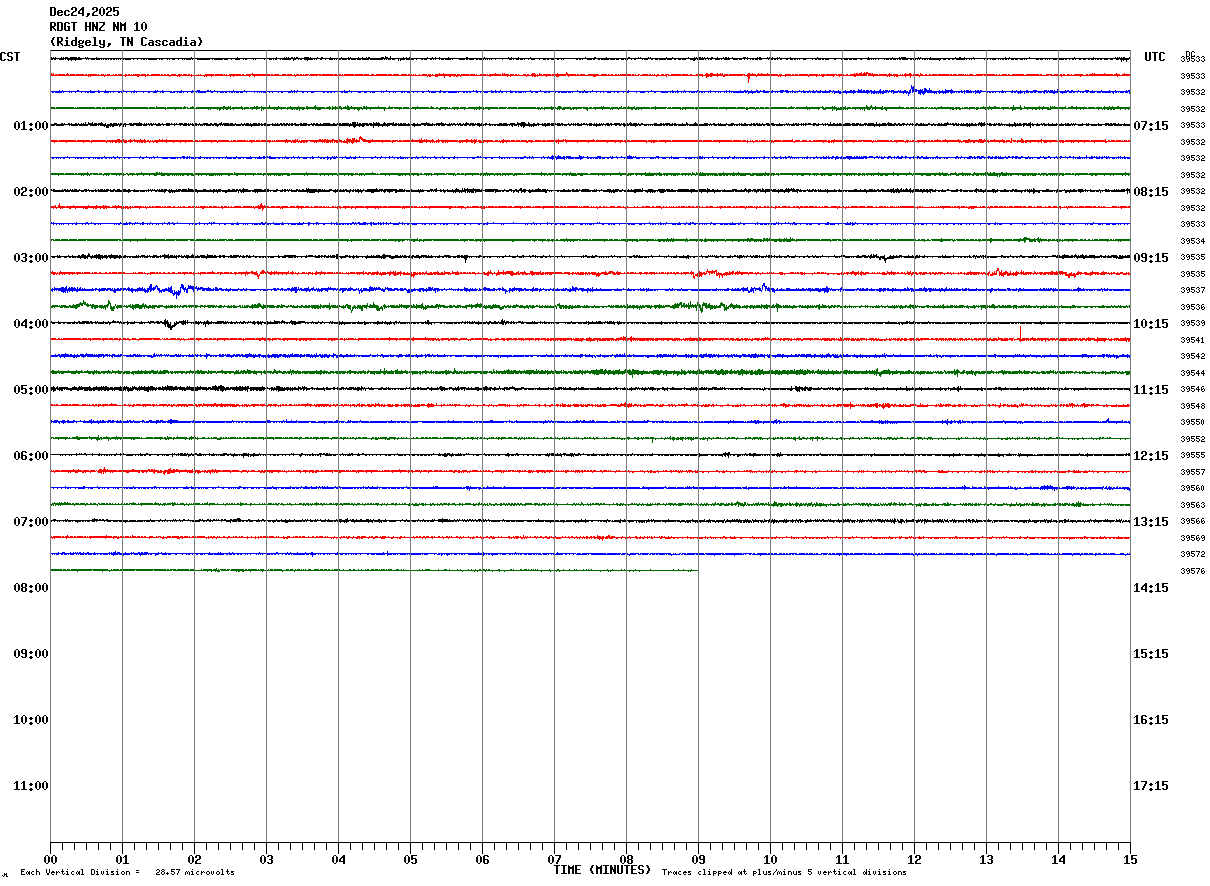Click the 08:15 UTC time label
This screenshot has width=1210, height=886.
point(1151,192)
